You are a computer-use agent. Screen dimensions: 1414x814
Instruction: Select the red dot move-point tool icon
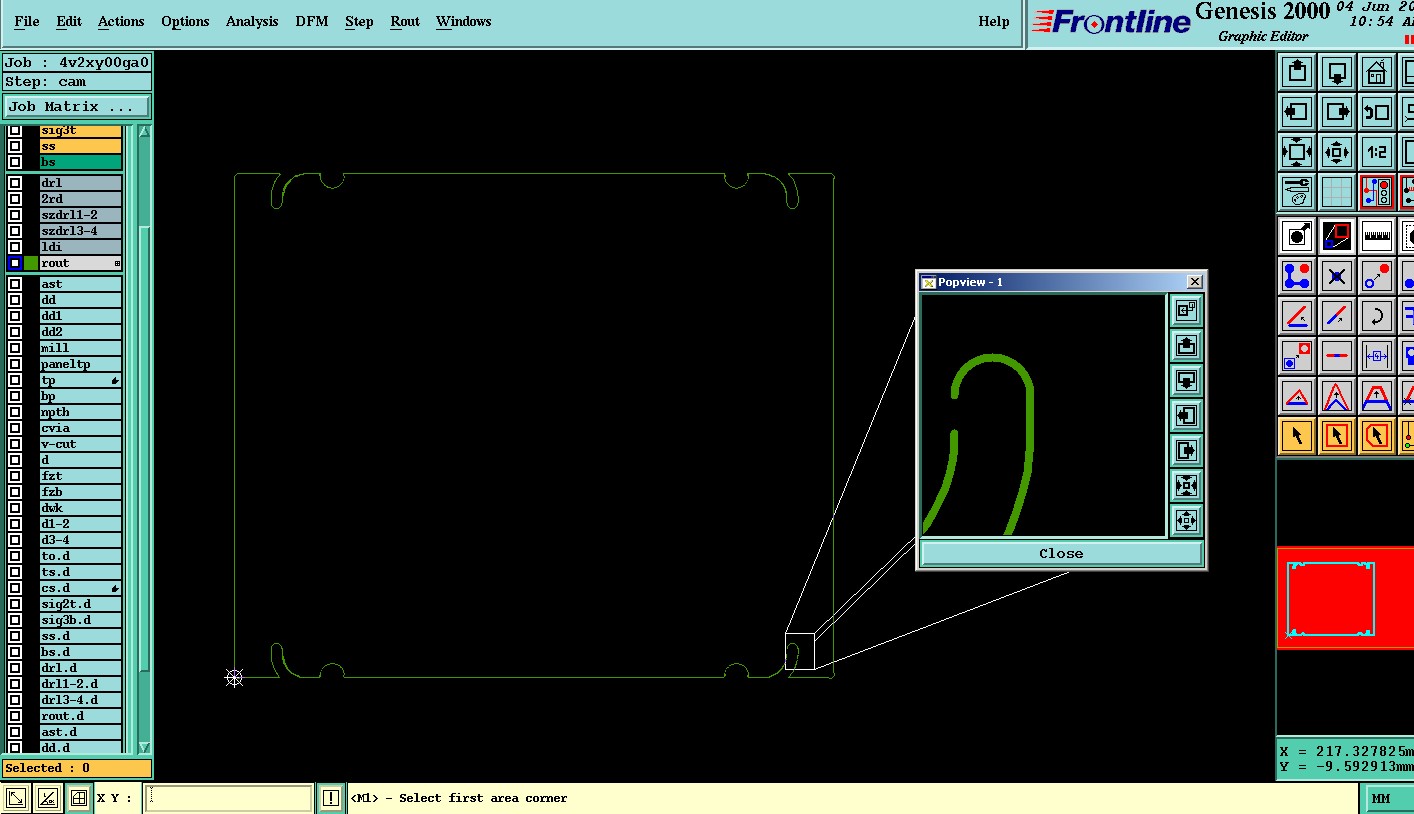(1377, 276)
